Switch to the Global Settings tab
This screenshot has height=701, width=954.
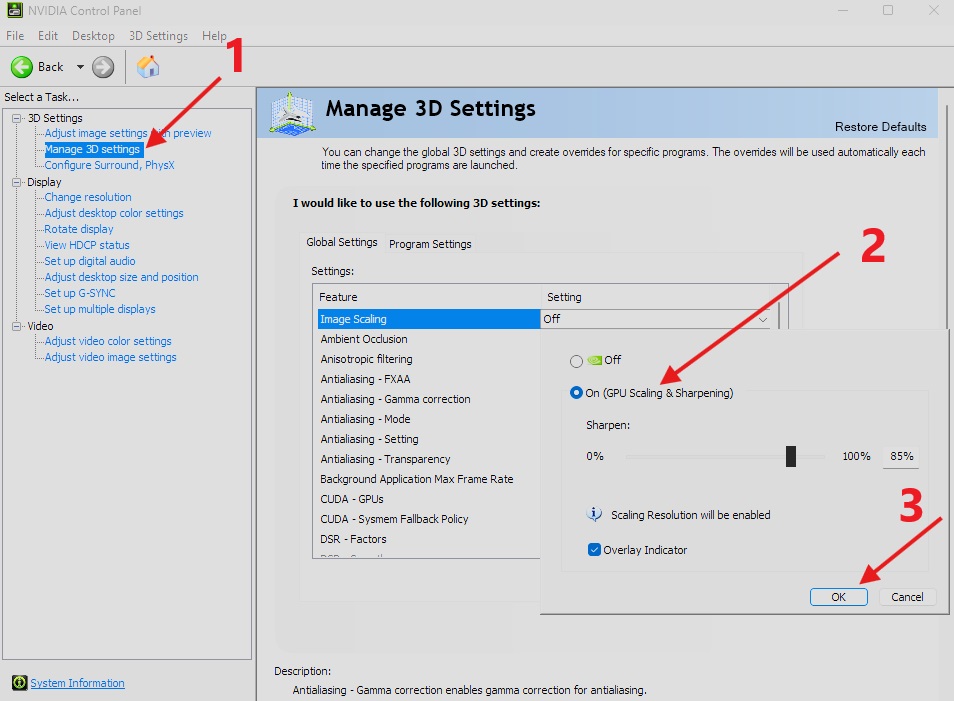[x=342, y=242]
